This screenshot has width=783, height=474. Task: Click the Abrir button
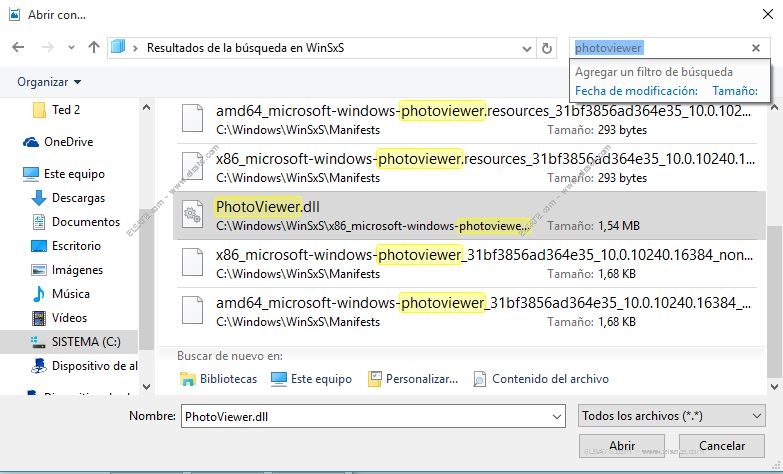[x=622, y=446]
